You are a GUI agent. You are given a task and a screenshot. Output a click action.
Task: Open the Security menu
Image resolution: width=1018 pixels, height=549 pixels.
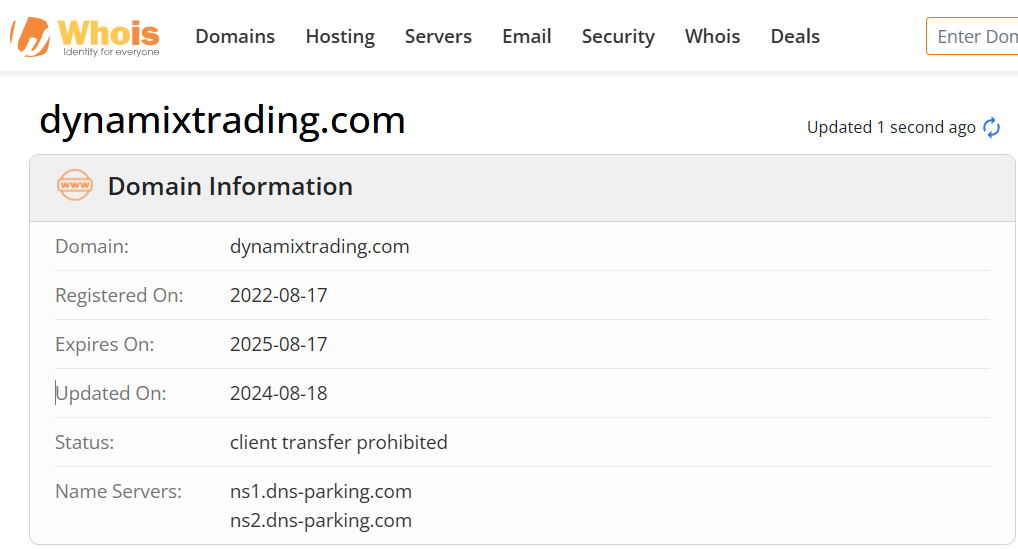618,36
